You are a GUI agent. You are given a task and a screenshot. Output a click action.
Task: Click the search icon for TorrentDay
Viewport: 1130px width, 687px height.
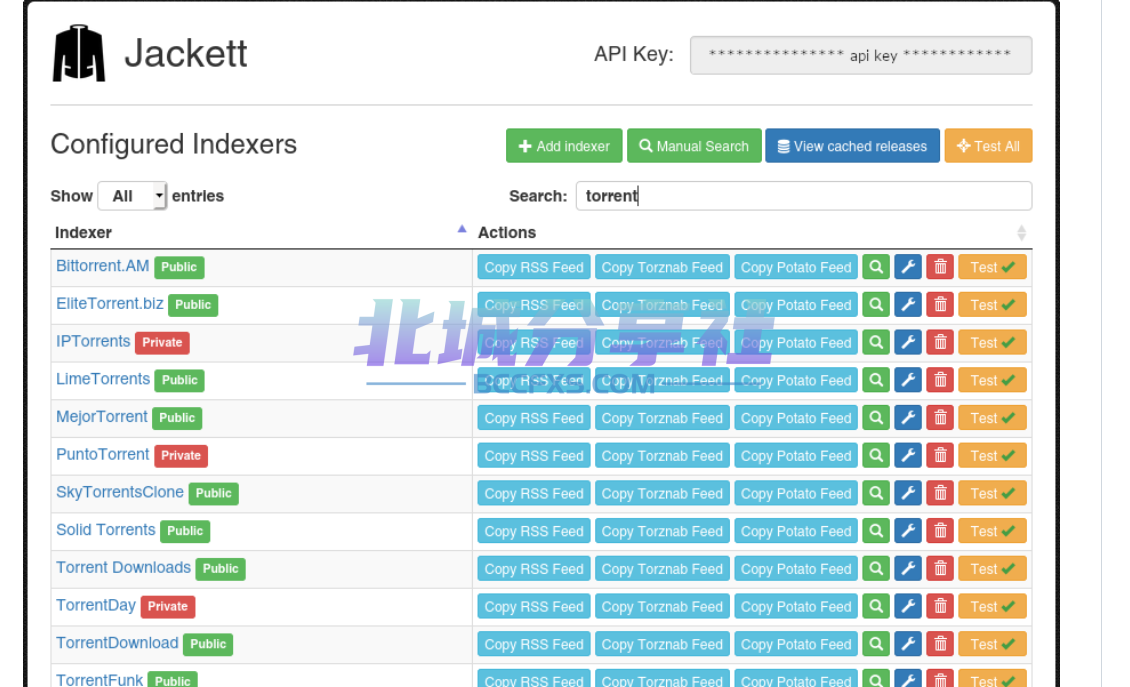(876, 606)
